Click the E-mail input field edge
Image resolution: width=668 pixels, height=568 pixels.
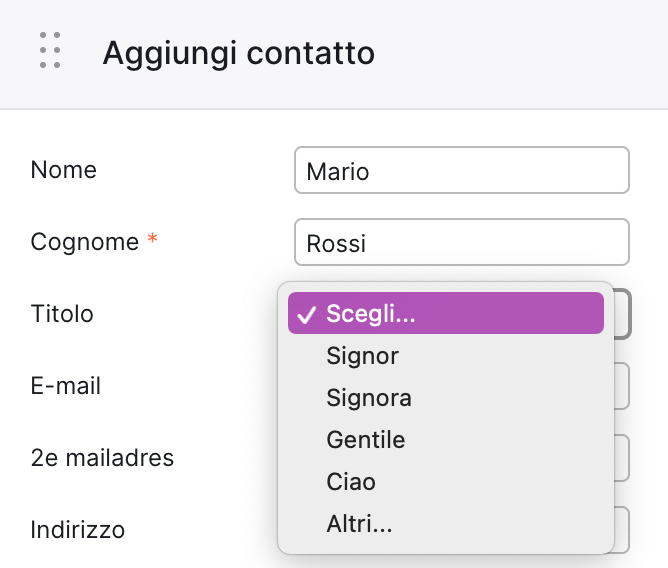click(x=622, y=386)
